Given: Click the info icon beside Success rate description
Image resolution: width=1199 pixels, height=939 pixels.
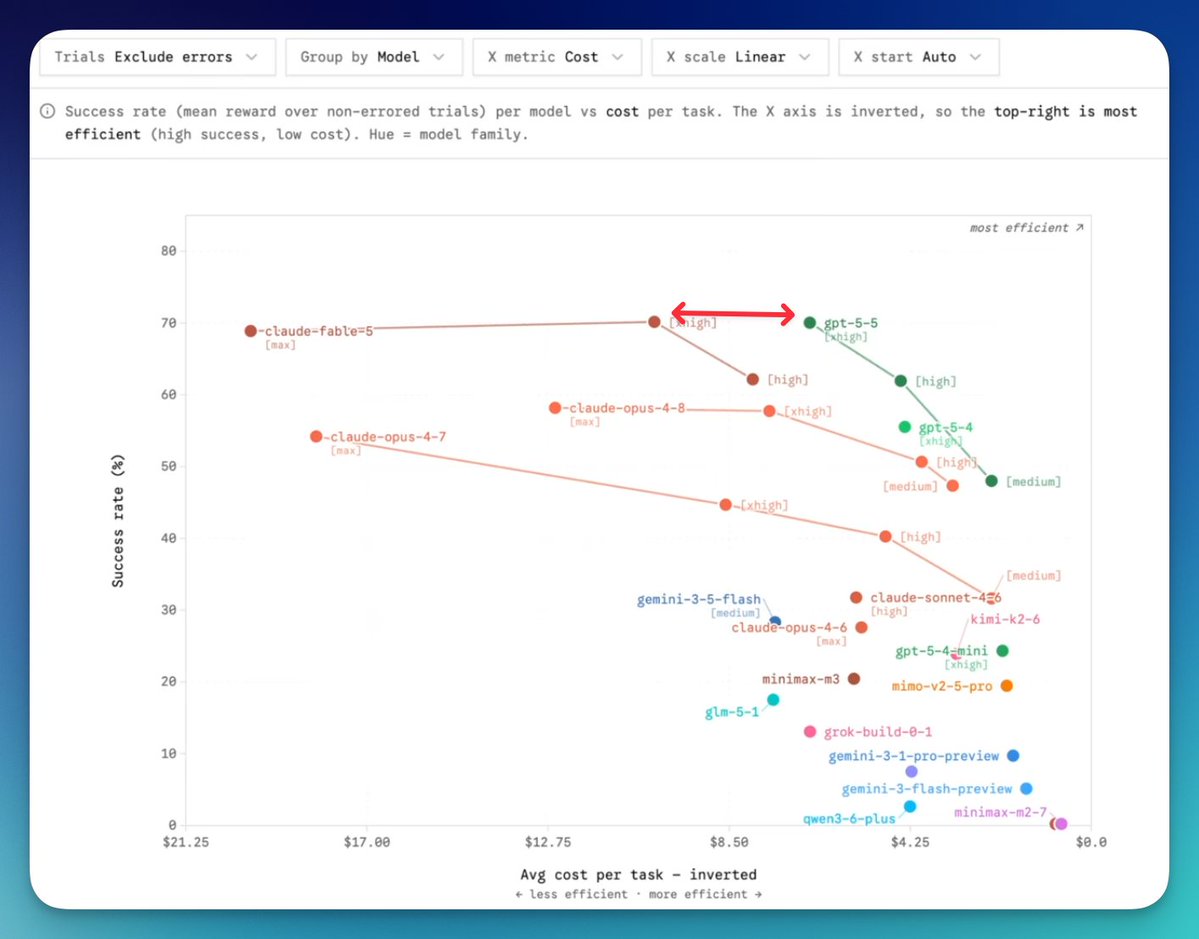Looking at the screenshot, I should click(x=47, y=112).
